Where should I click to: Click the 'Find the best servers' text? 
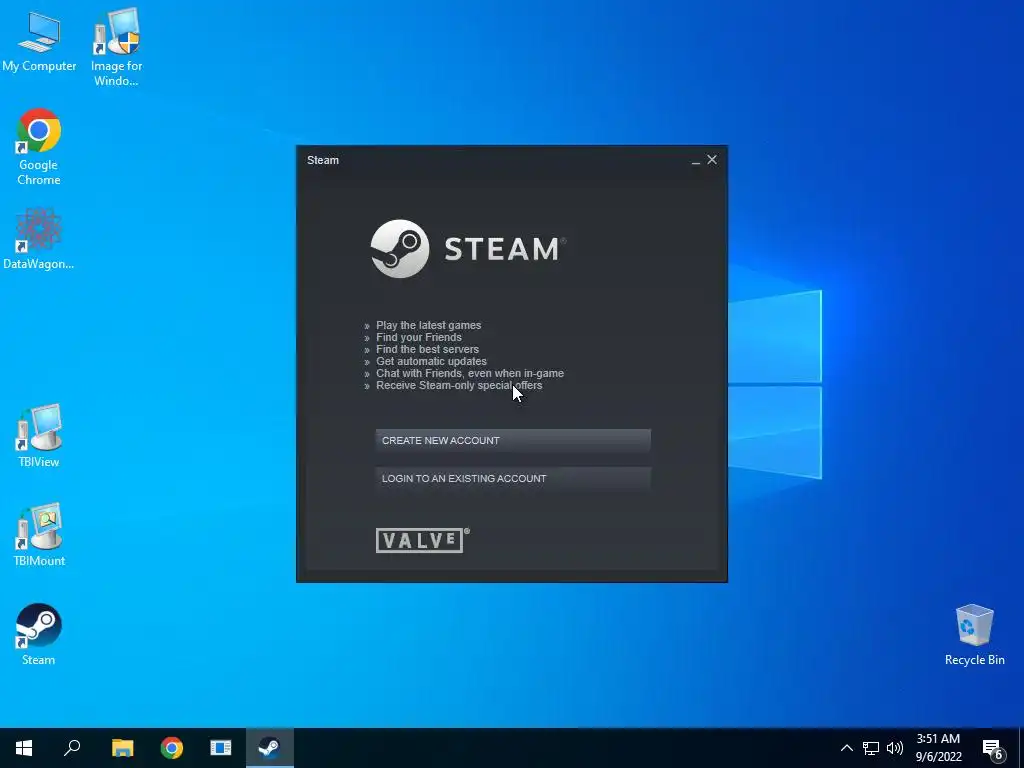(427, 349)
